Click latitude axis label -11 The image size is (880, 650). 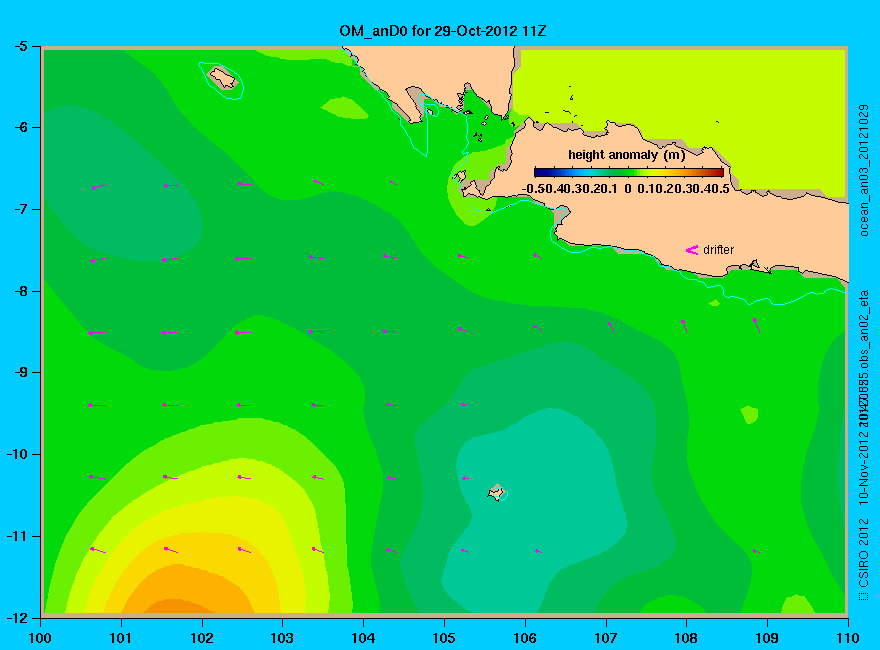click(x=17, y=536)
